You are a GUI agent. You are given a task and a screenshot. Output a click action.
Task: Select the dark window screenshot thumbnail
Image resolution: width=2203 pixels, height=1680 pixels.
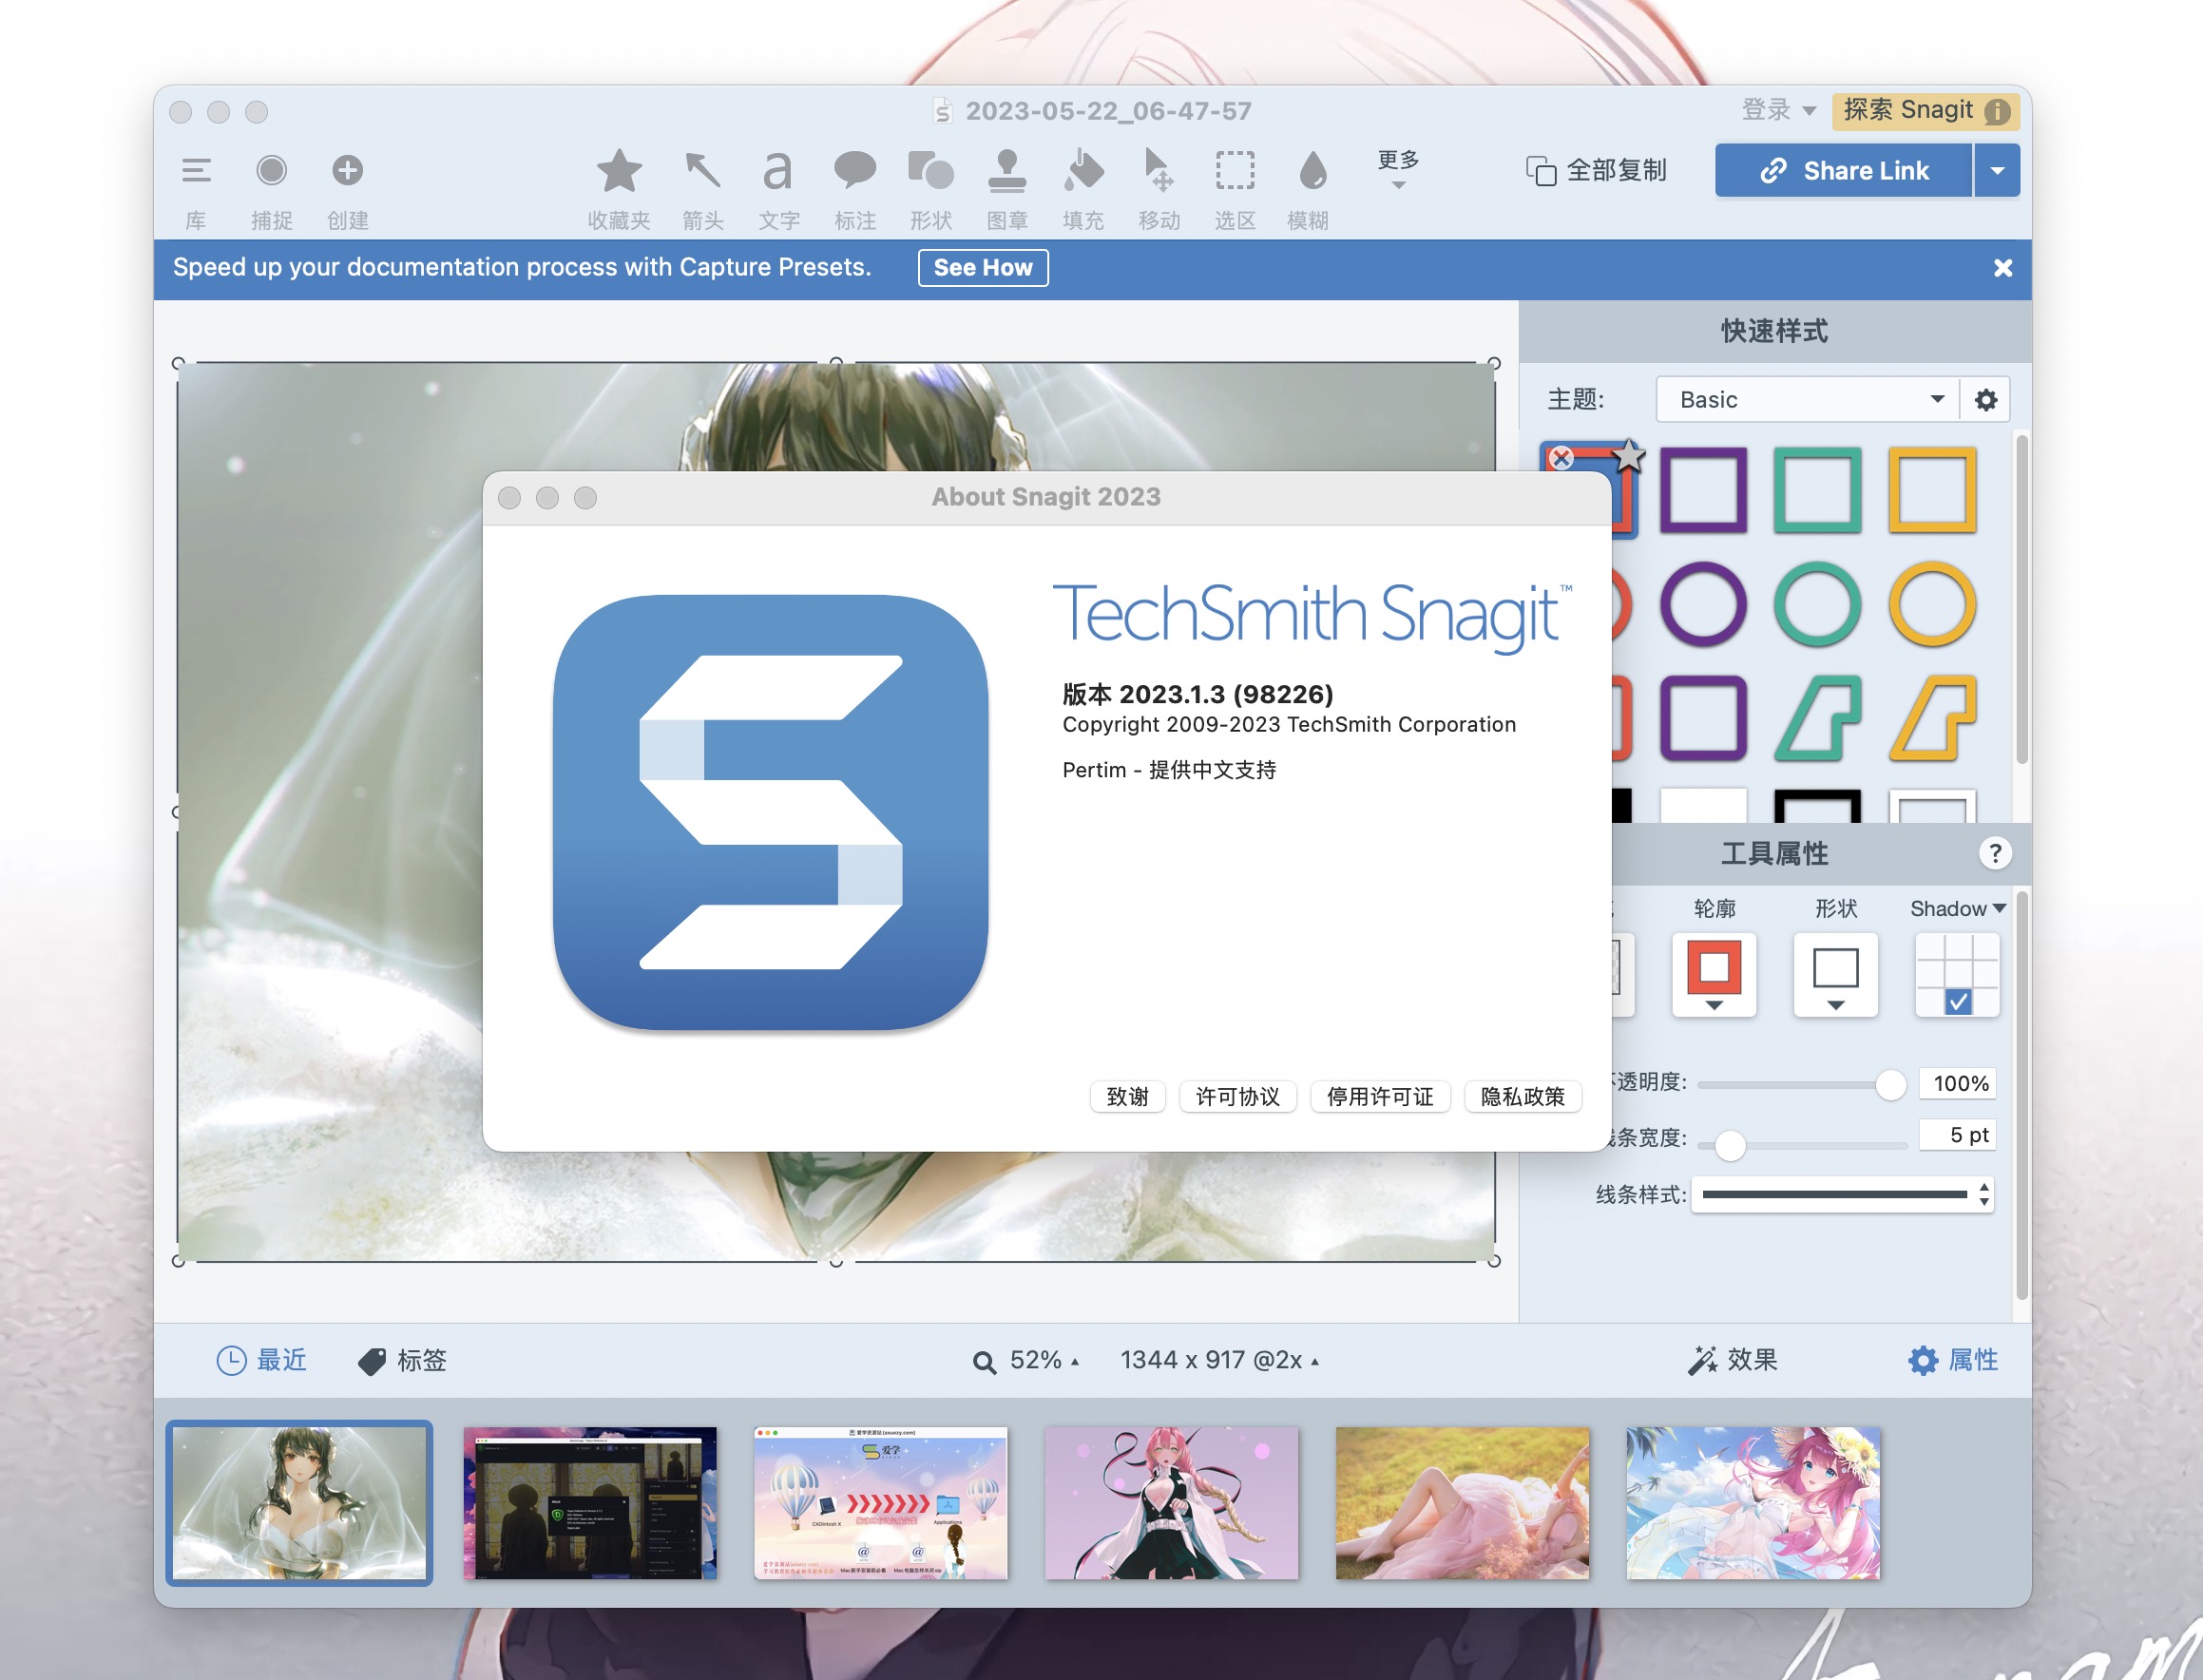[x=590, y=1502]
